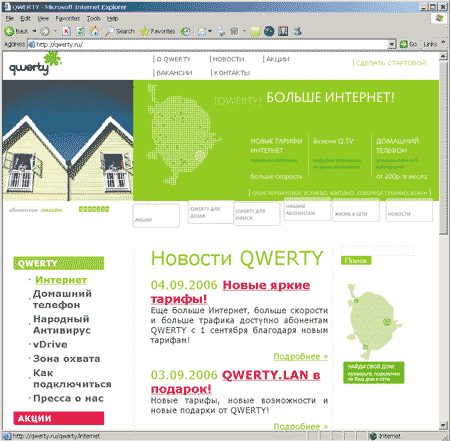
Task: Open the Favorites menu
Action: click(x=68, y=19)
